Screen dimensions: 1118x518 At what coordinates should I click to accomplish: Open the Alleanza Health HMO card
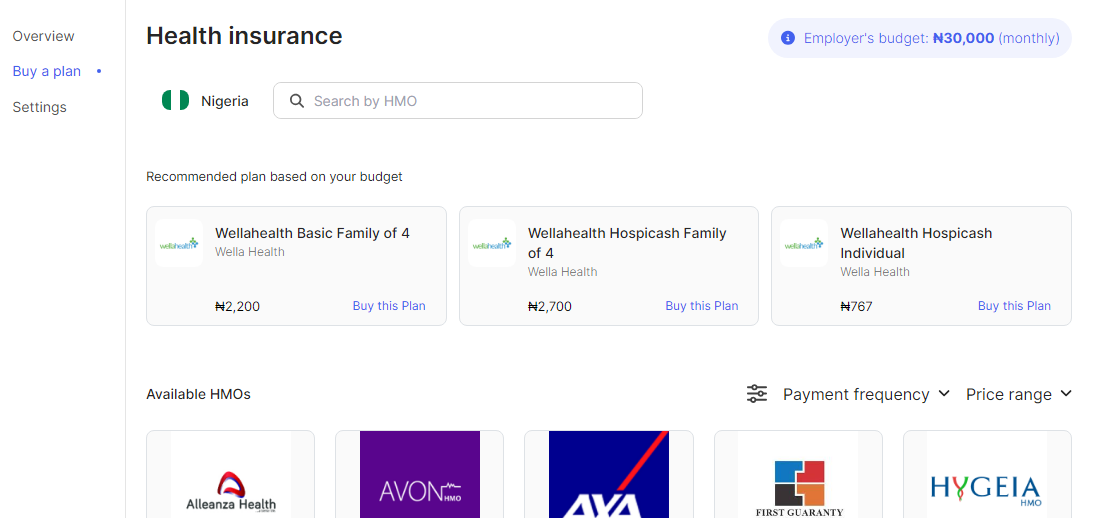[x=231, y=475]
